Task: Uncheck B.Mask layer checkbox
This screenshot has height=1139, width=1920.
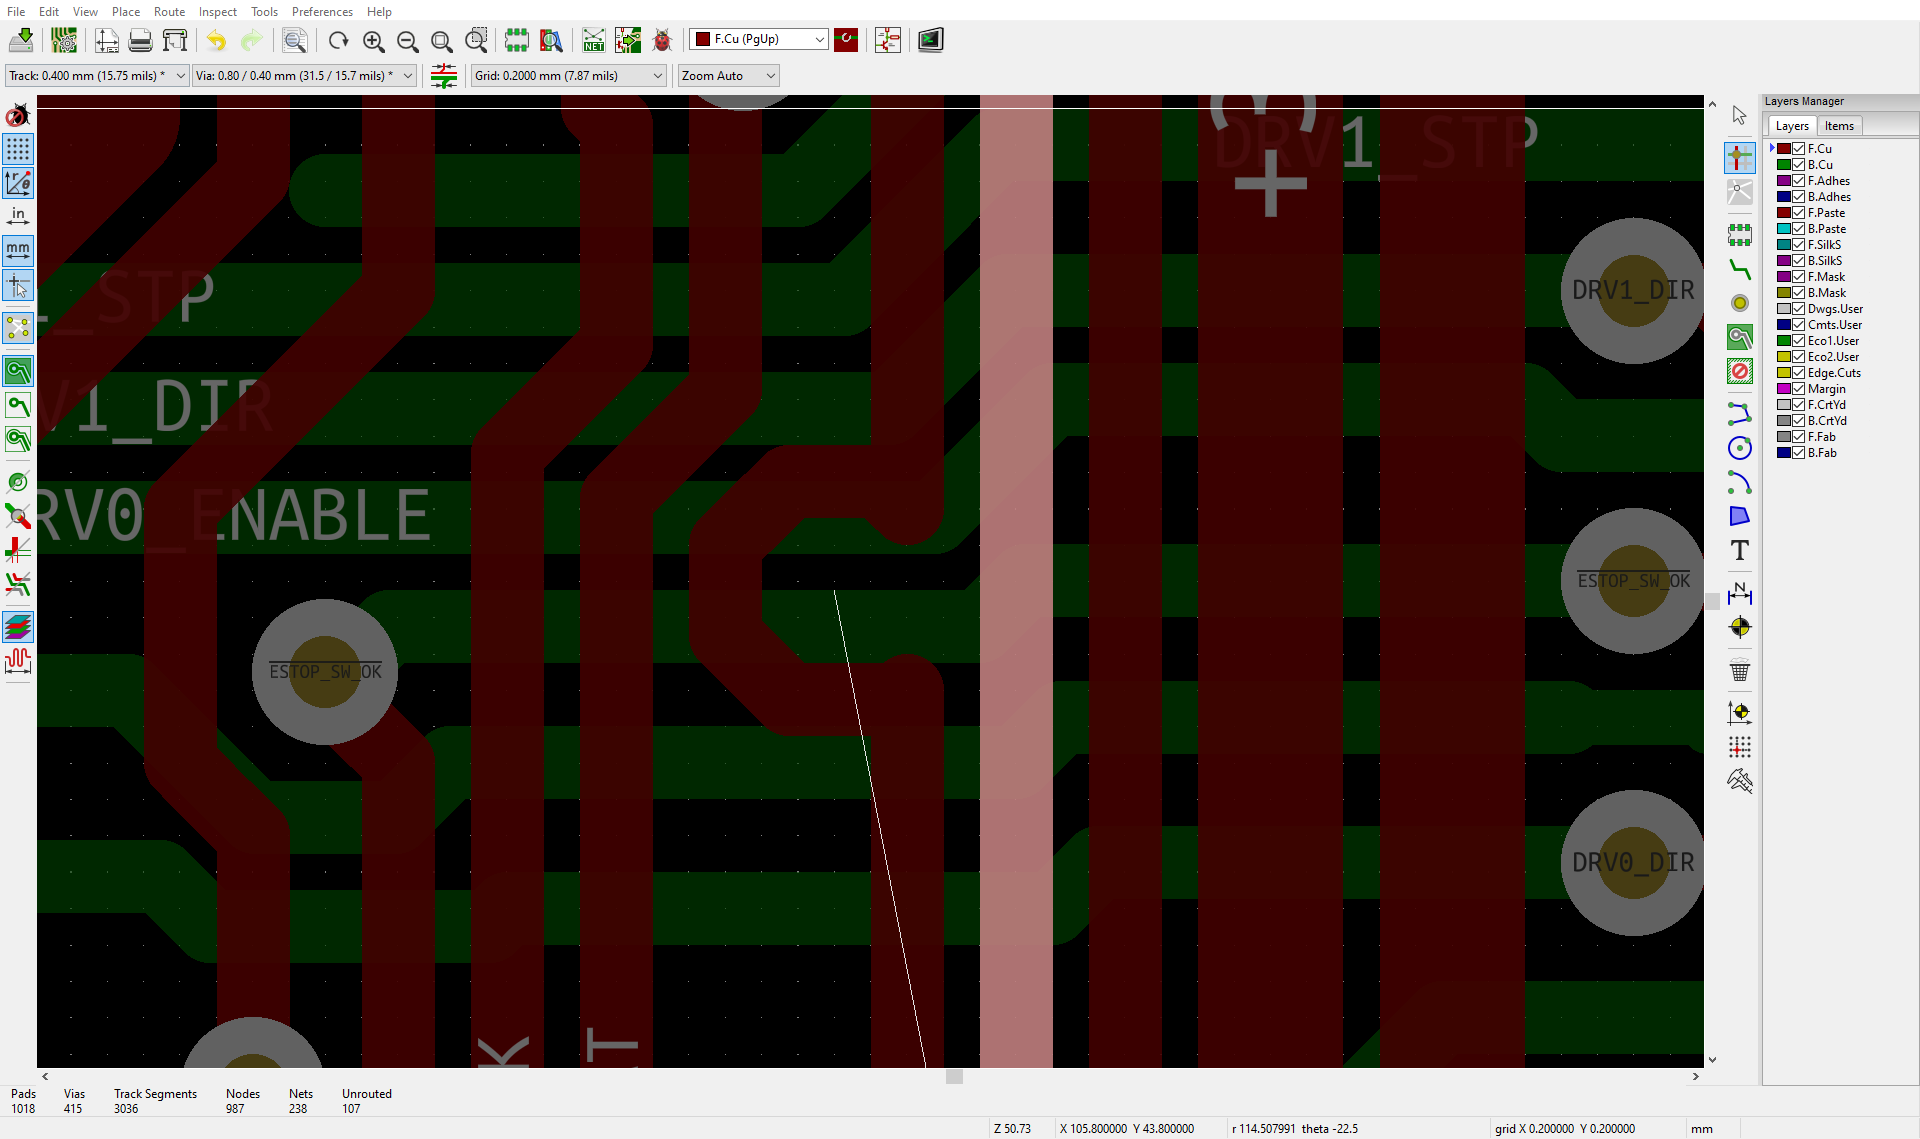Action: 1798,293
